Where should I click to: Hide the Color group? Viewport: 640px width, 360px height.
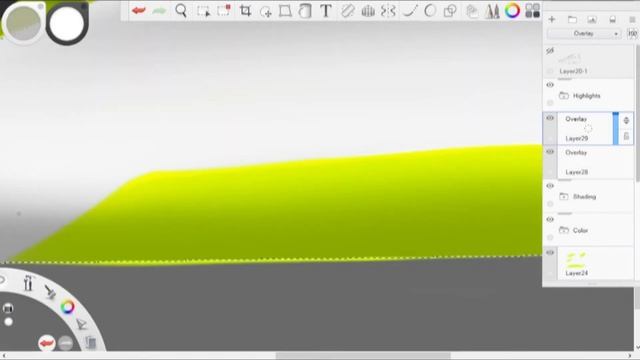pos(550,220)
